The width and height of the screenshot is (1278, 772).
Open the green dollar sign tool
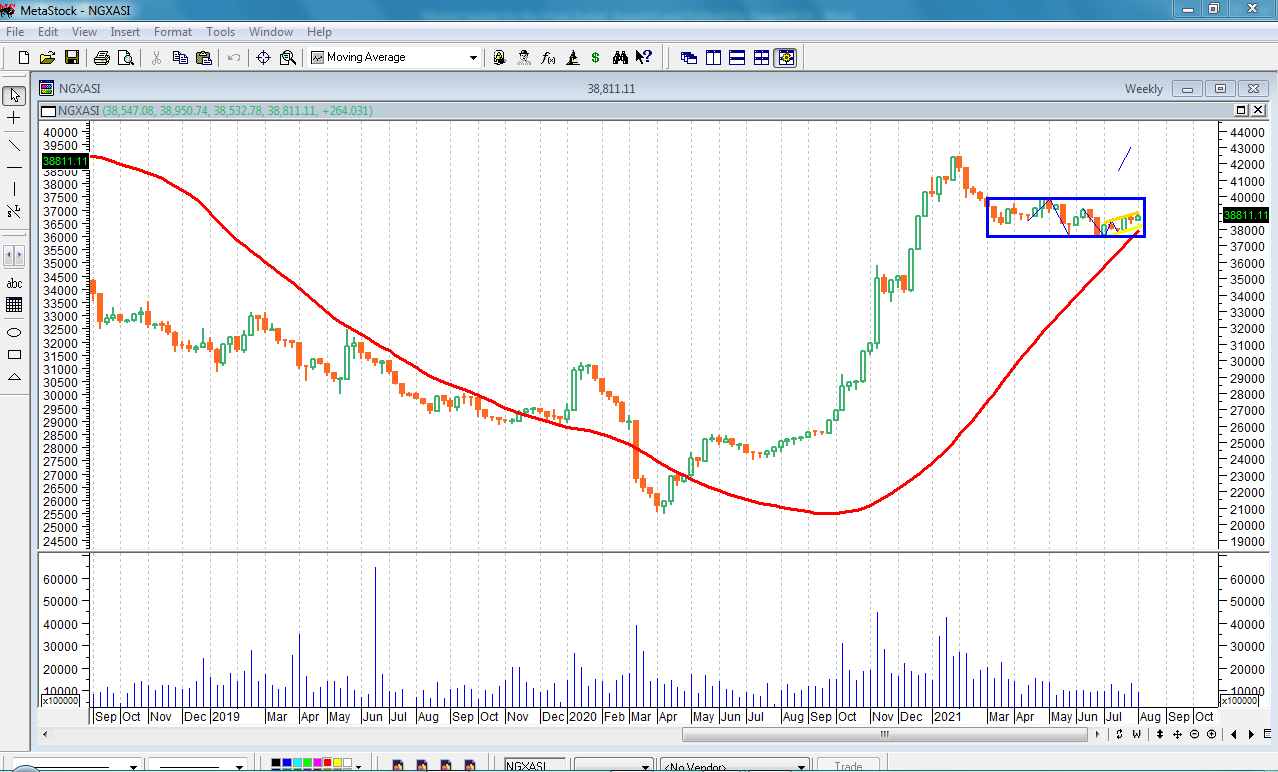(596, 58)
